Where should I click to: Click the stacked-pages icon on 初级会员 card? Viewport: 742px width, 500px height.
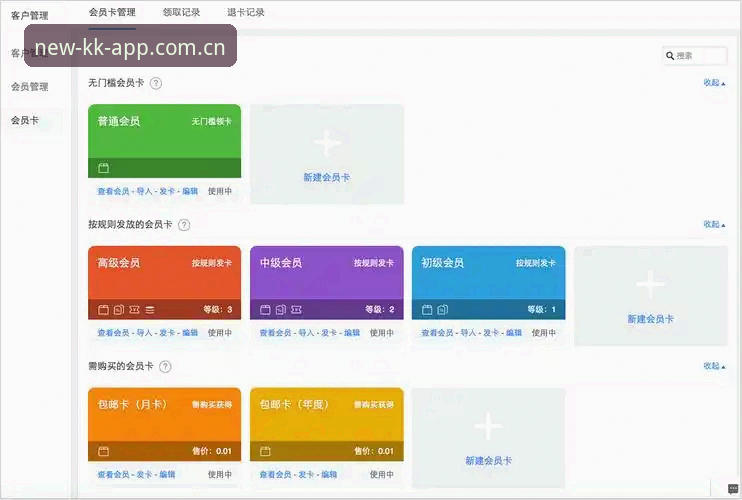[x=442, y=310]
